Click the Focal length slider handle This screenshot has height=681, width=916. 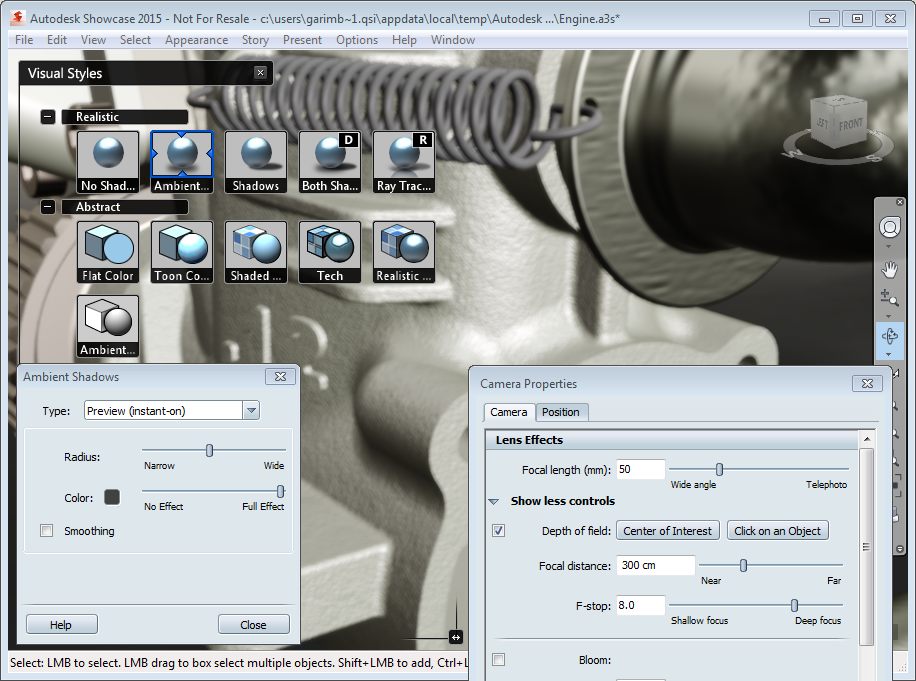719,469
